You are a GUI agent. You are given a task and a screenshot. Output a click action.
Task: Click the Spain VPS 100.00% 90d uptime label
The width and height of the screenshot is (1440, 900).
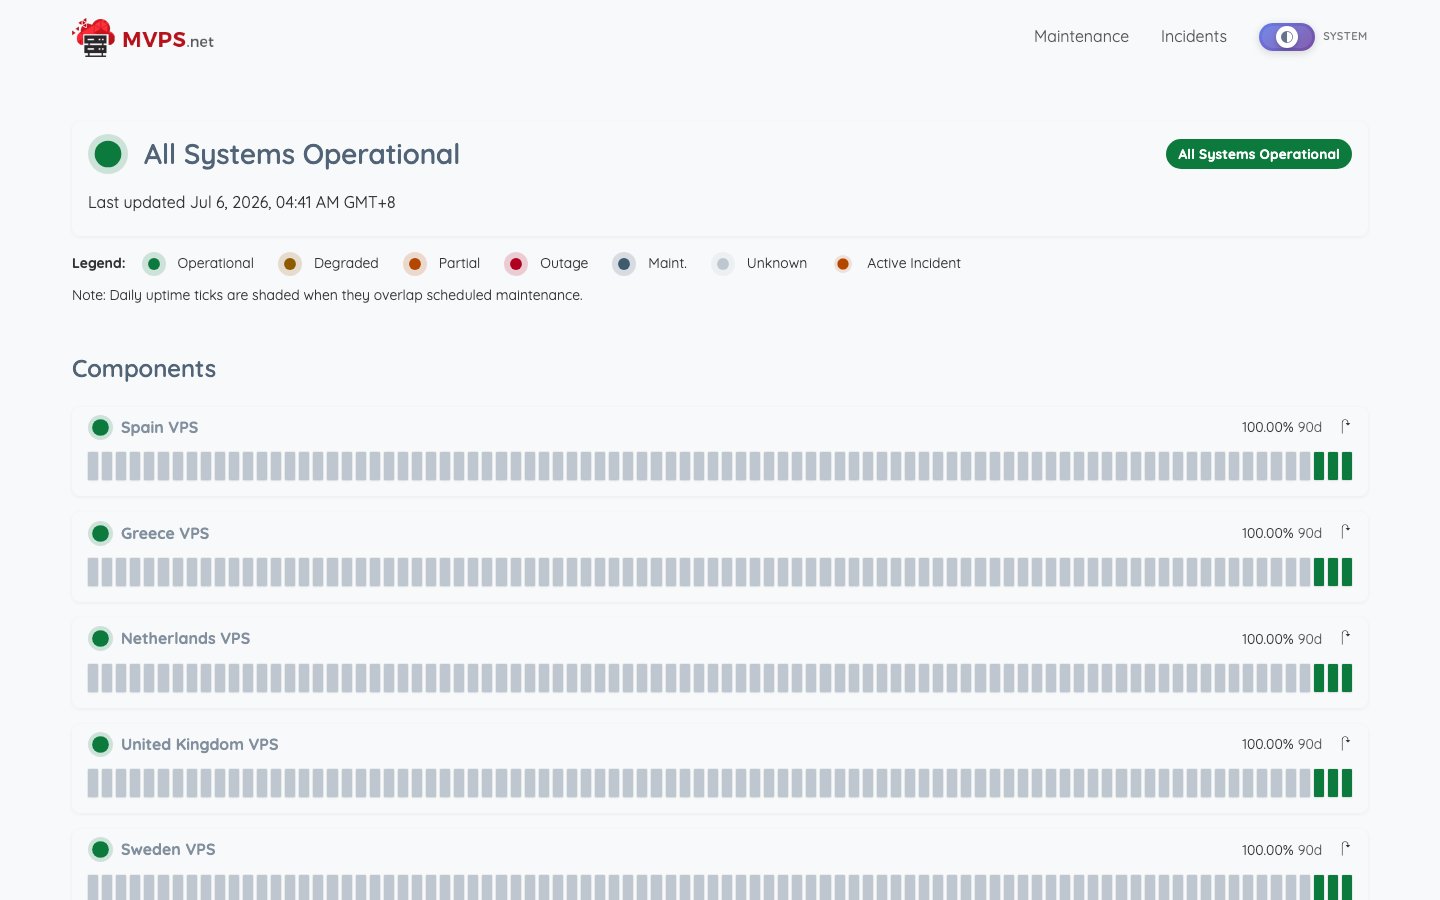click(x=1281, y=427)
